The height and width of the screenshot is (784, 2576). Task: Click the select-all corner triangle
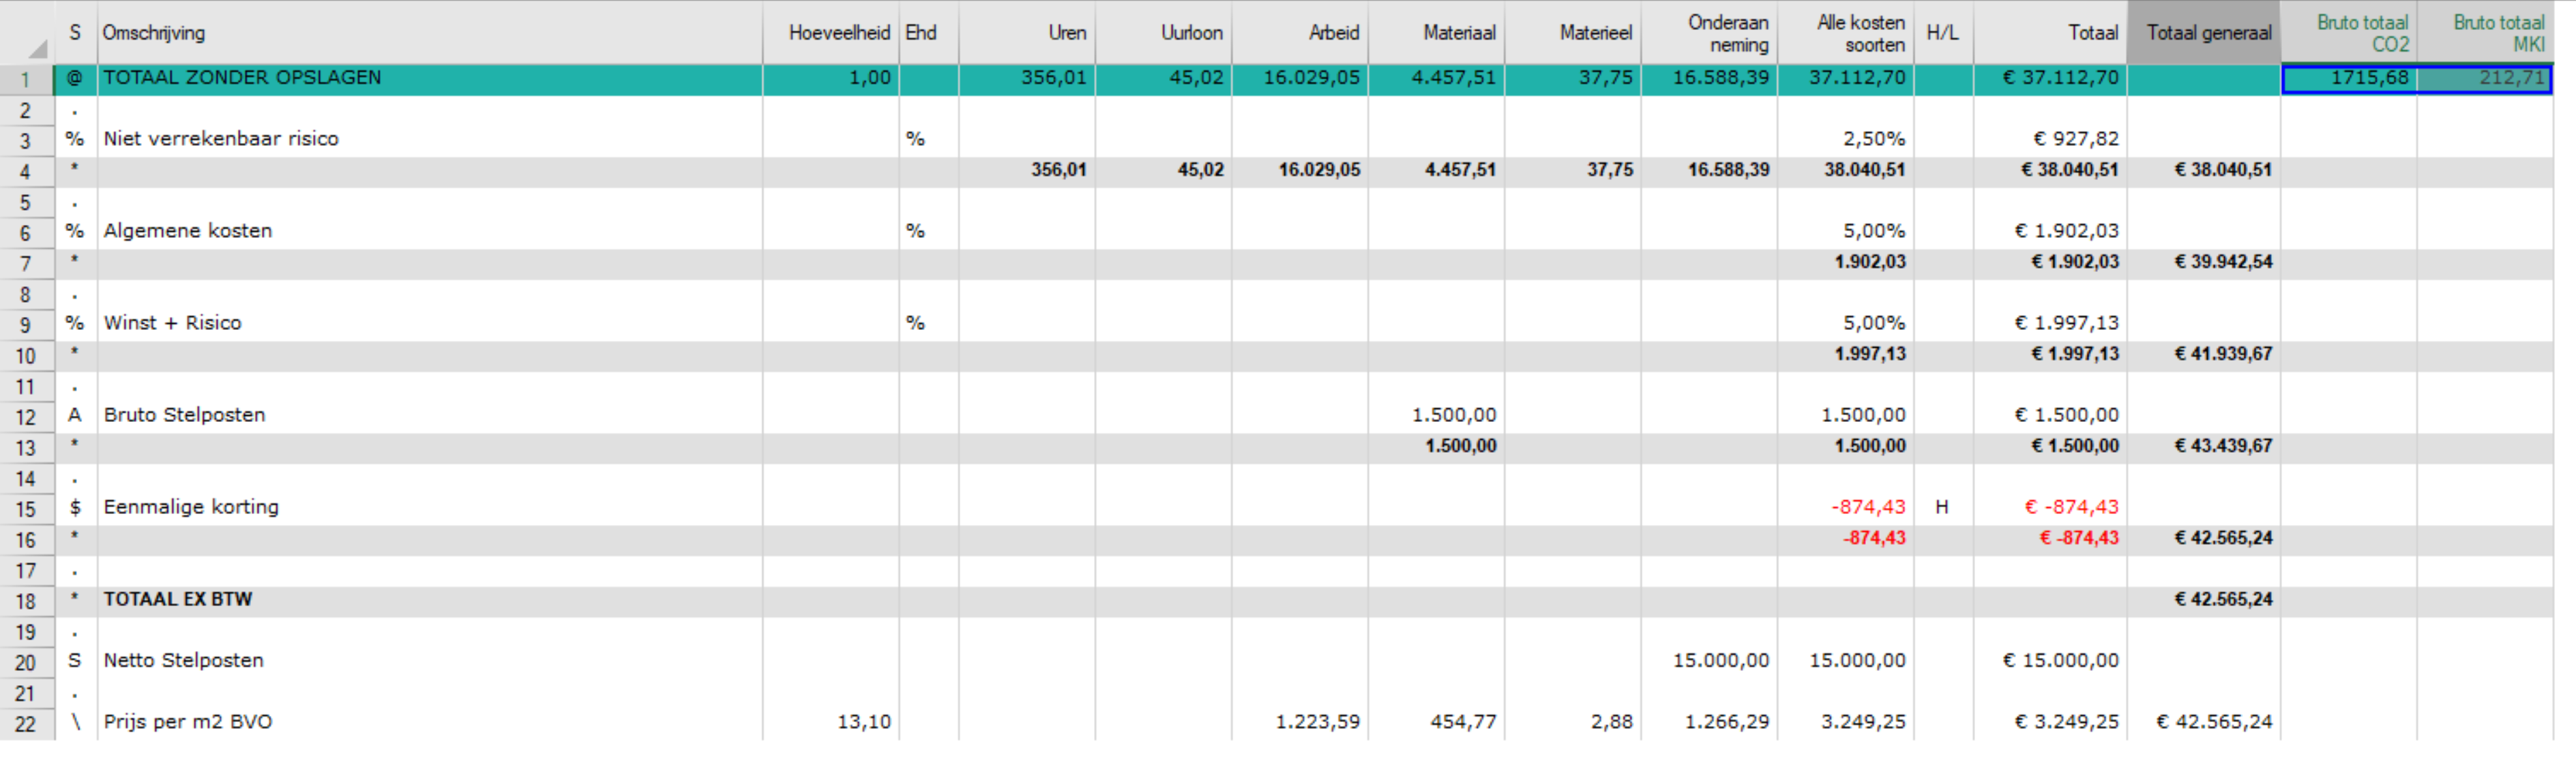pyautogui.click(x=37, y=48)
